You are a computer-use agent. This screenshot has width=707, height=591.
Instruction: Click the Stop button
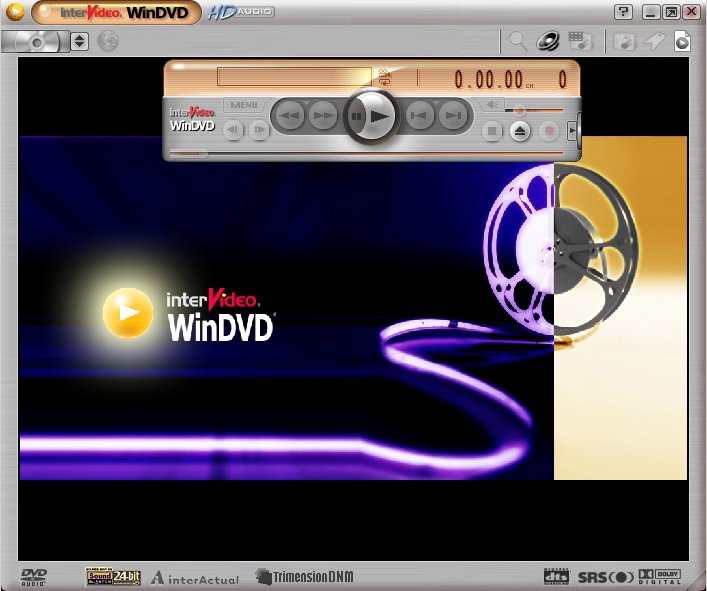[x=492, y=131]
